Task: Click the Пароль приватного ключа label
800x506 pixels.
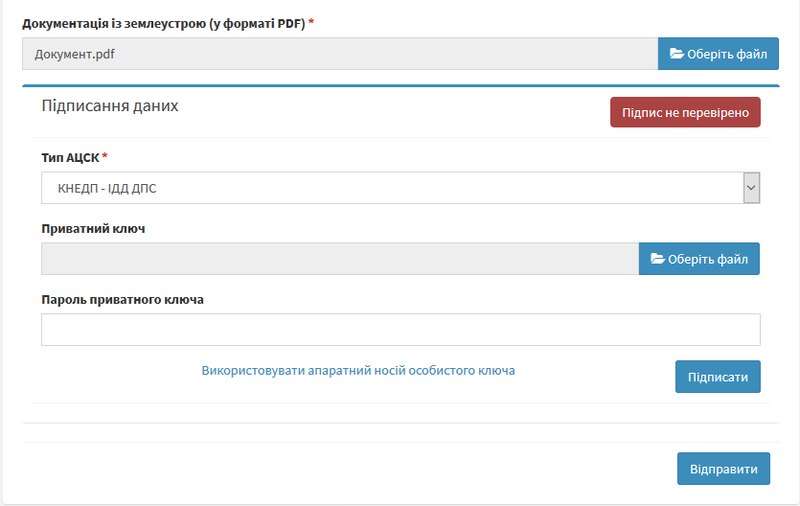Action: (x=123, y=299)
